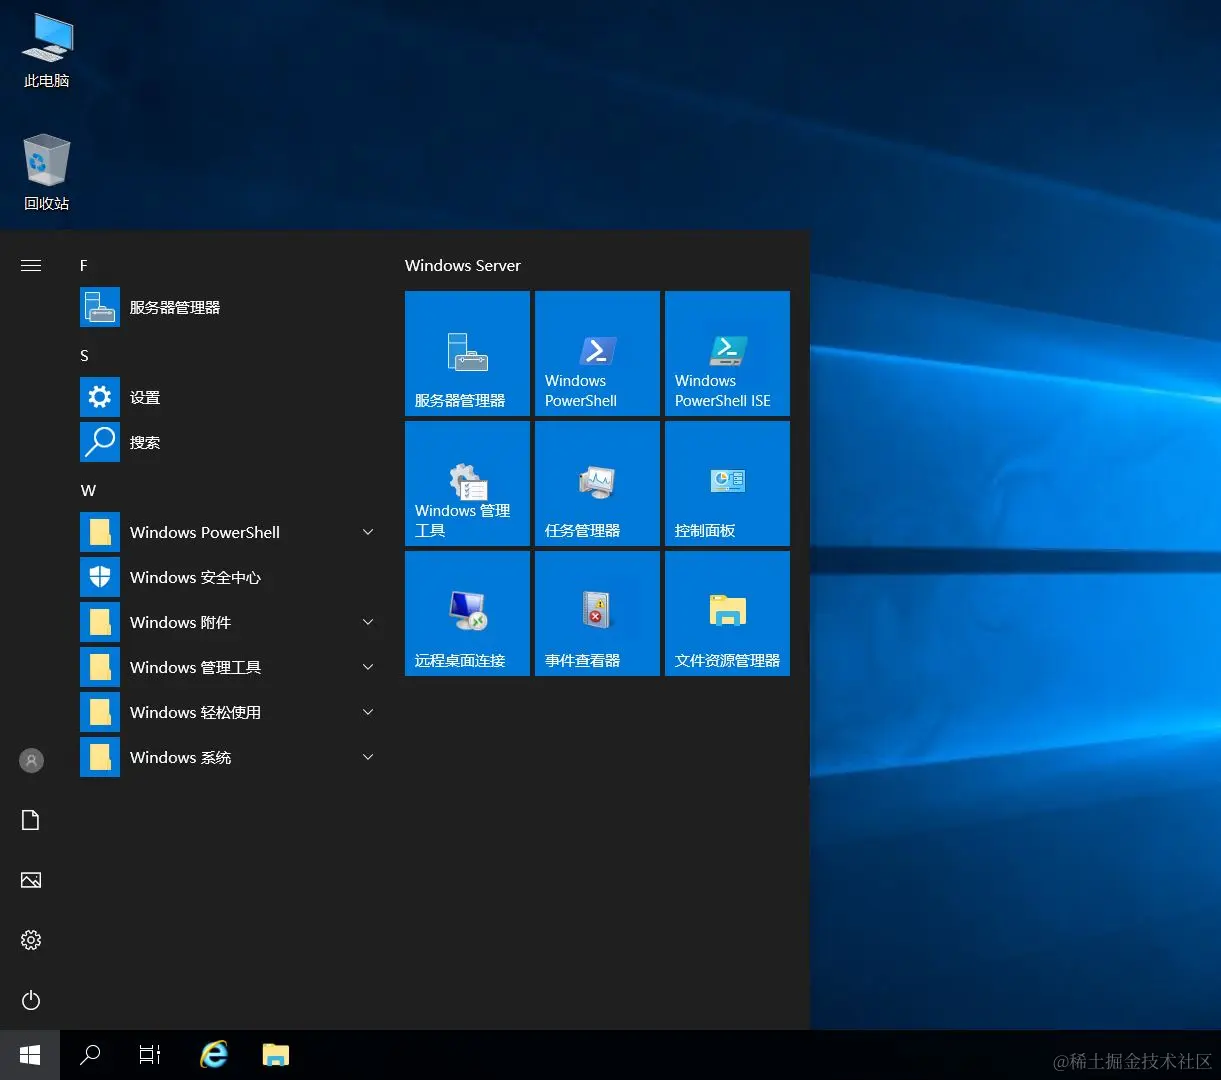Launch Internet Explorer from the taskbar
The height and width of the screenshot is (1080, 1221).
point(214,1055)
